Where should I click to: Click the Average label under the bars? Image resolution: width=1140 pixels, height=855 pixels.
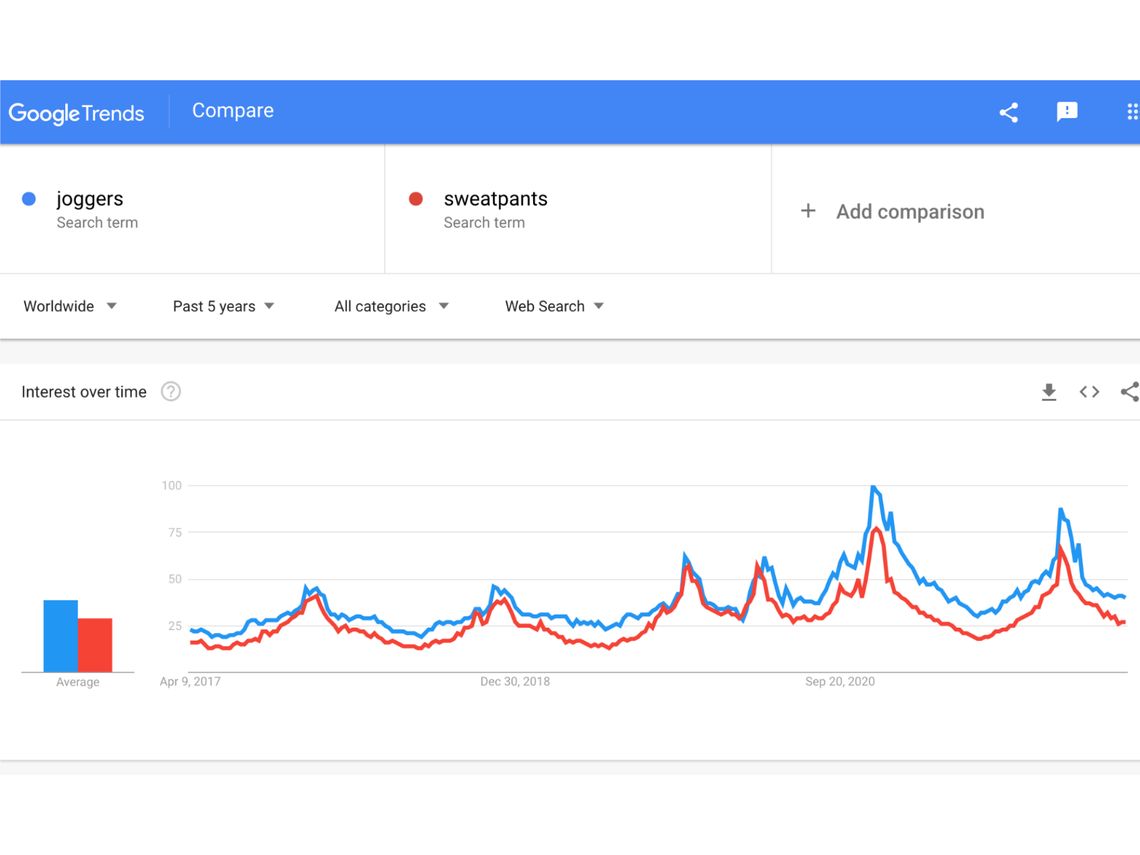click(x=78, y=682)
